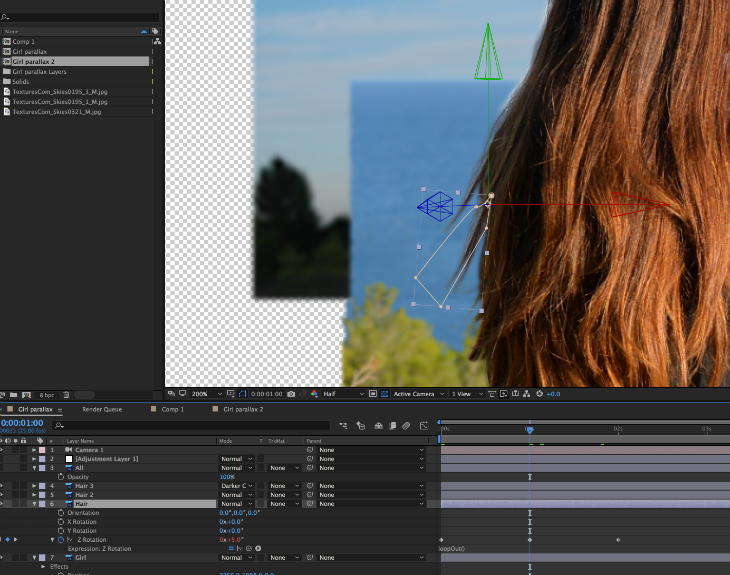Open the Comp 1 flowchart icon
Viewport: 730px width, 575px height.
156,42
